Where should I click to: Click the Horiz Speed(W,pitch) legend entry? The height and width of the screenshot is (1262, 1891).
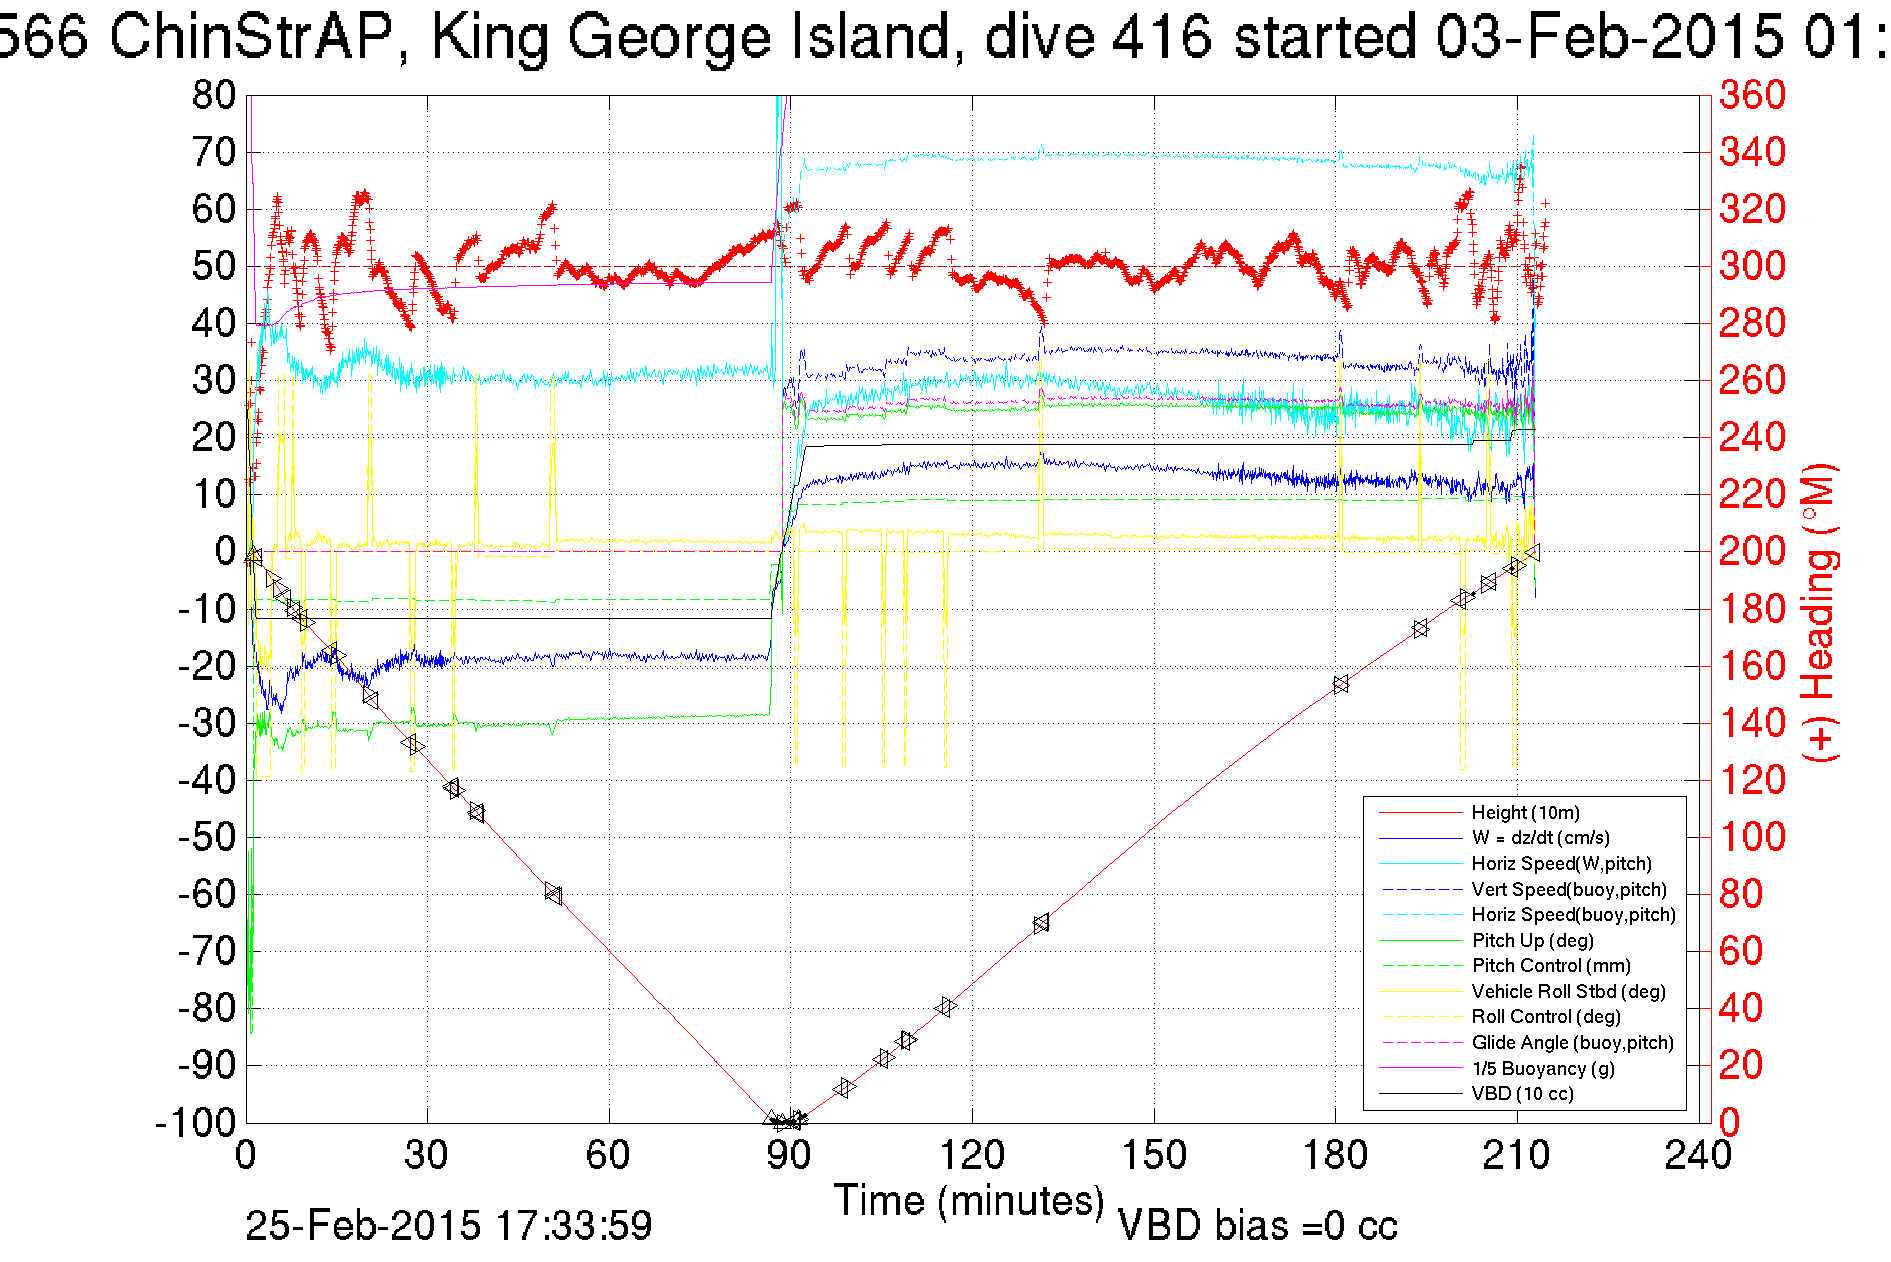coord(1561,864)
